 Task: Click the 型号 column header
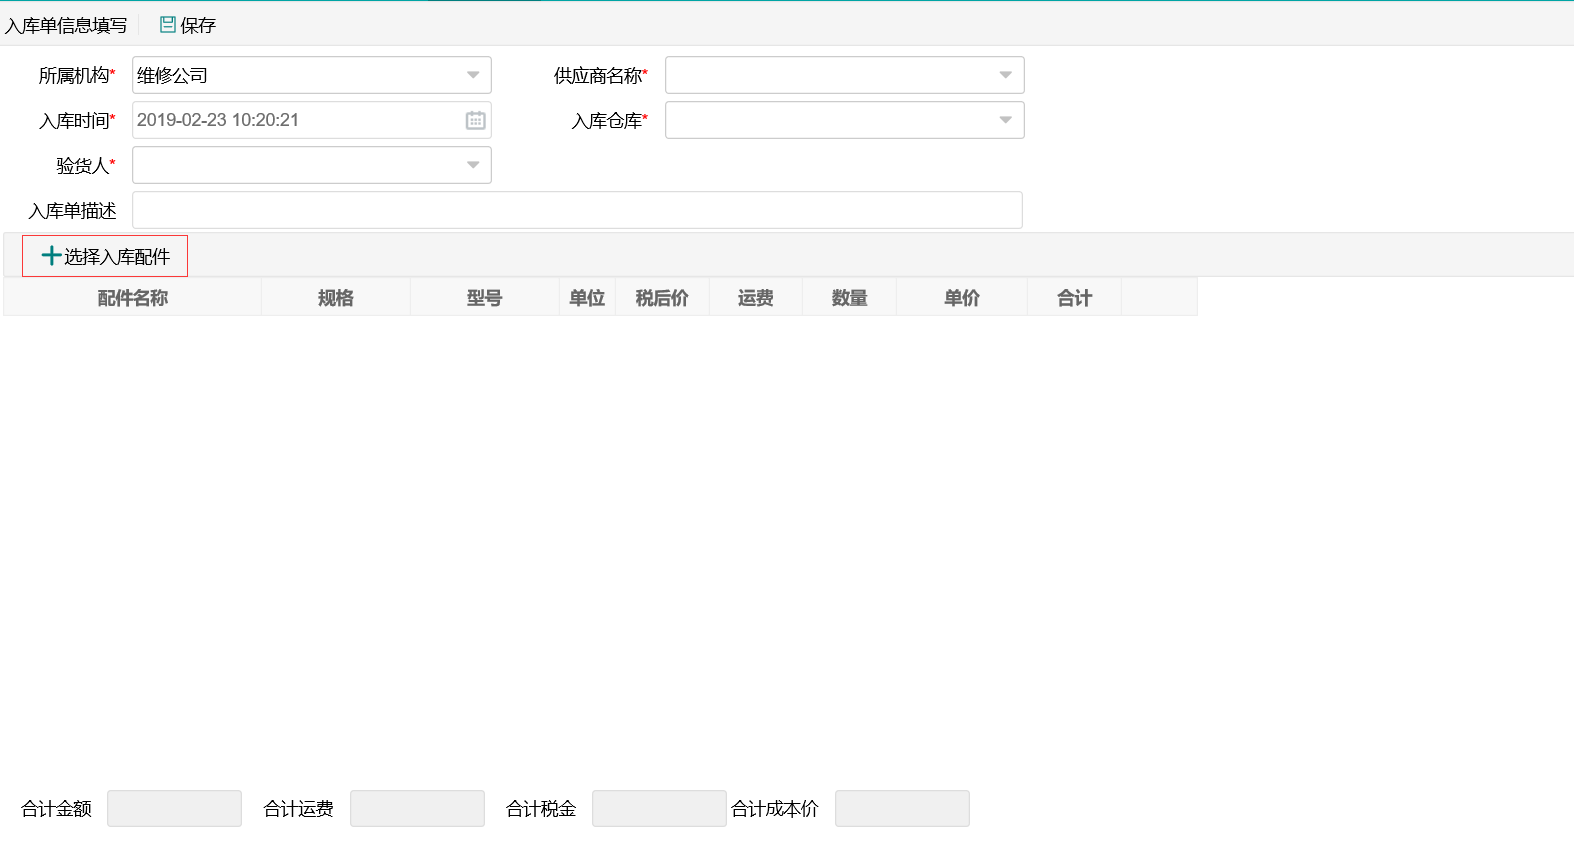pyautogui.click(x=485, y=297)
